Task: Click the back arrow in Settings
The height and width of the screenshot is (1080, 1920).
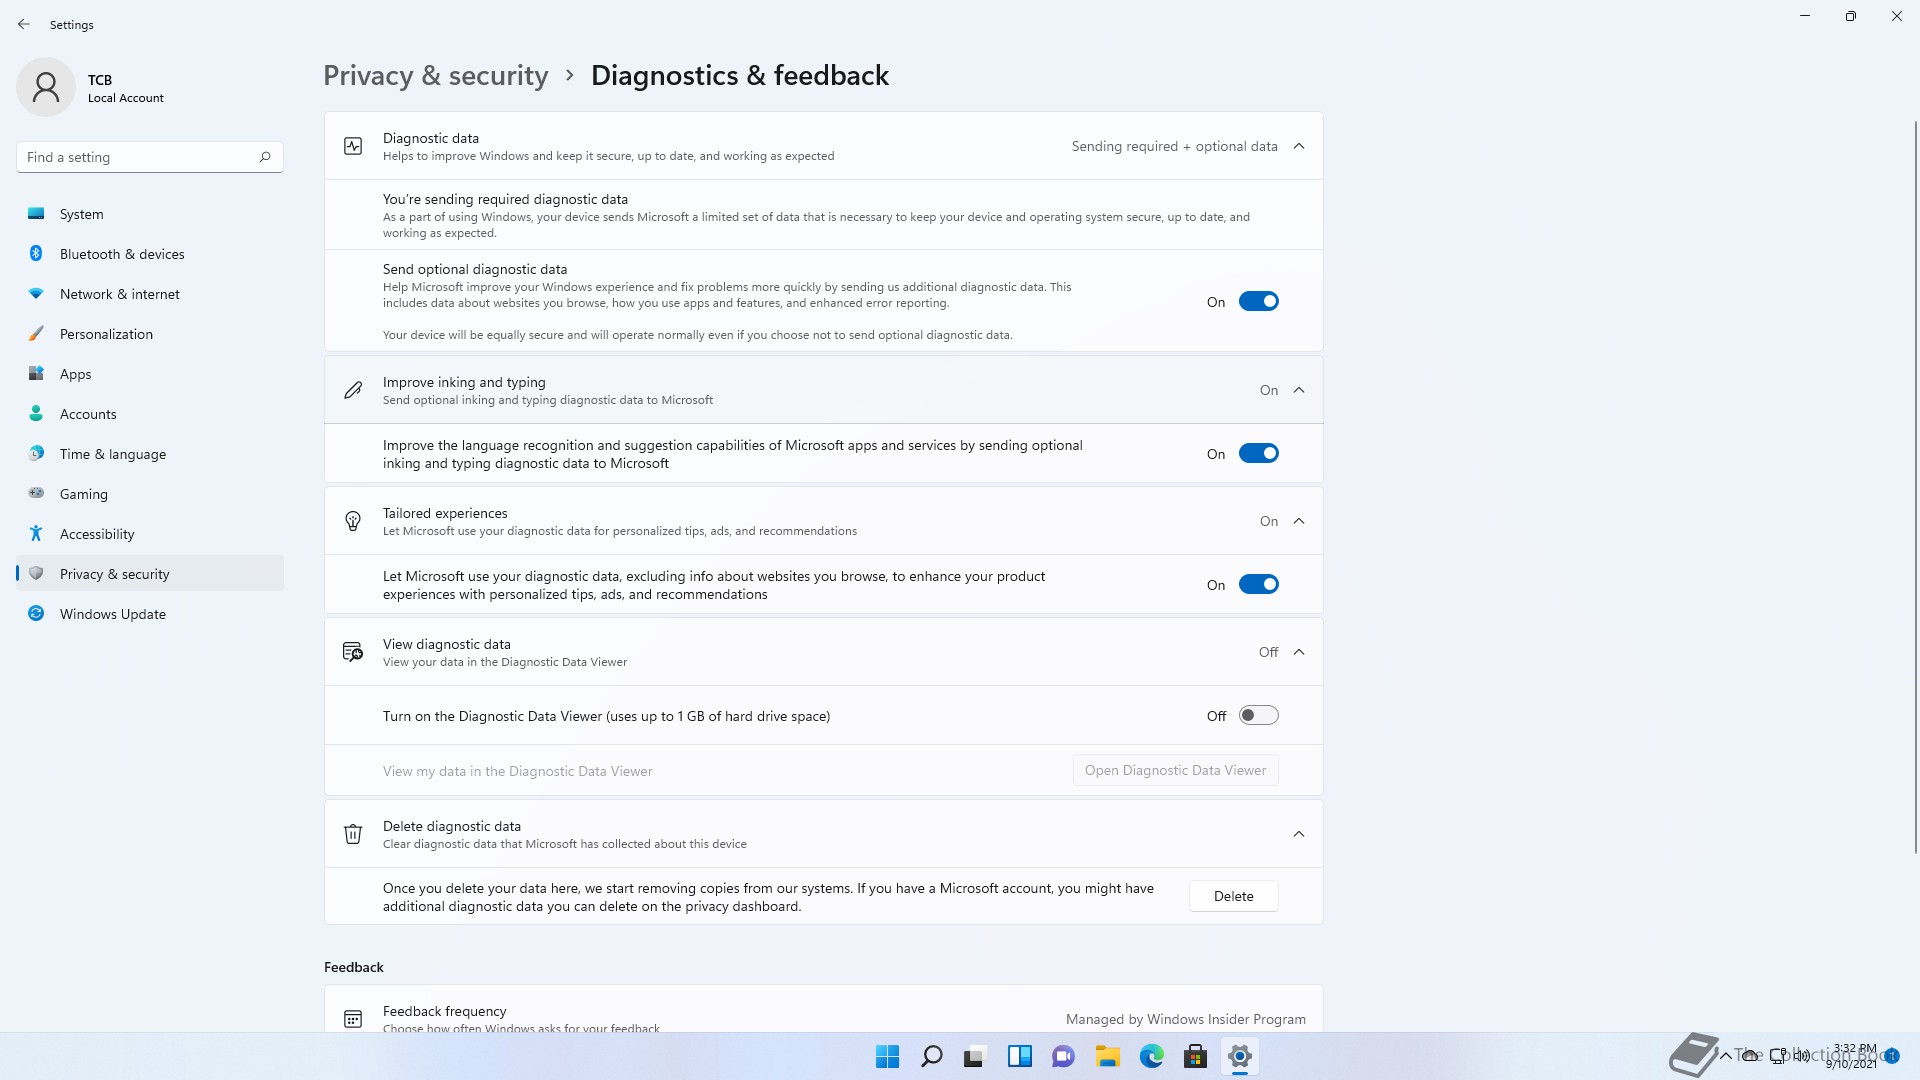Action: point(24,24)
